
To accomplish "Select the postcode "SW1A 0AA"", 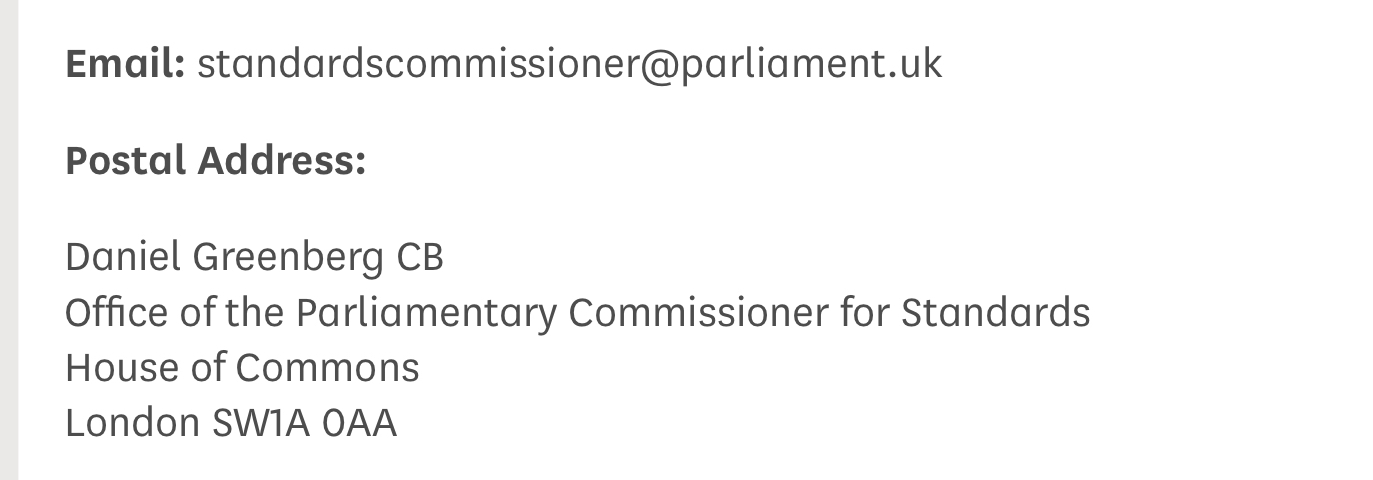I will pos(304,423).
